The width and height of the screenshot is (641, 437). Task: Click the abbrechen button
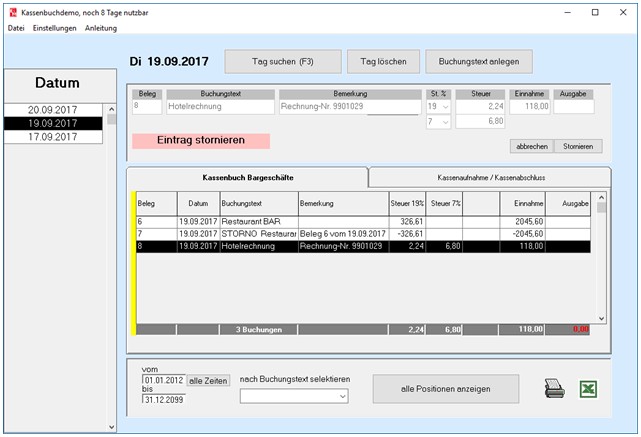[531, 146]
